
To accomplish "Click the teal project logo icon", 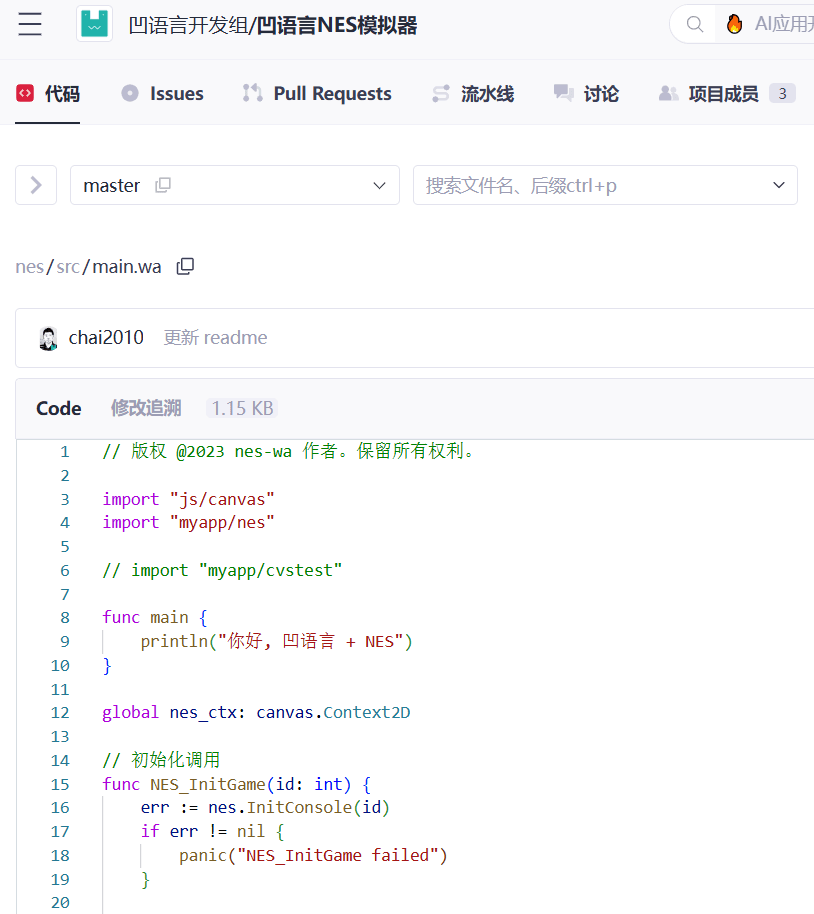I will pyautogui.click(x=95, y=25).
